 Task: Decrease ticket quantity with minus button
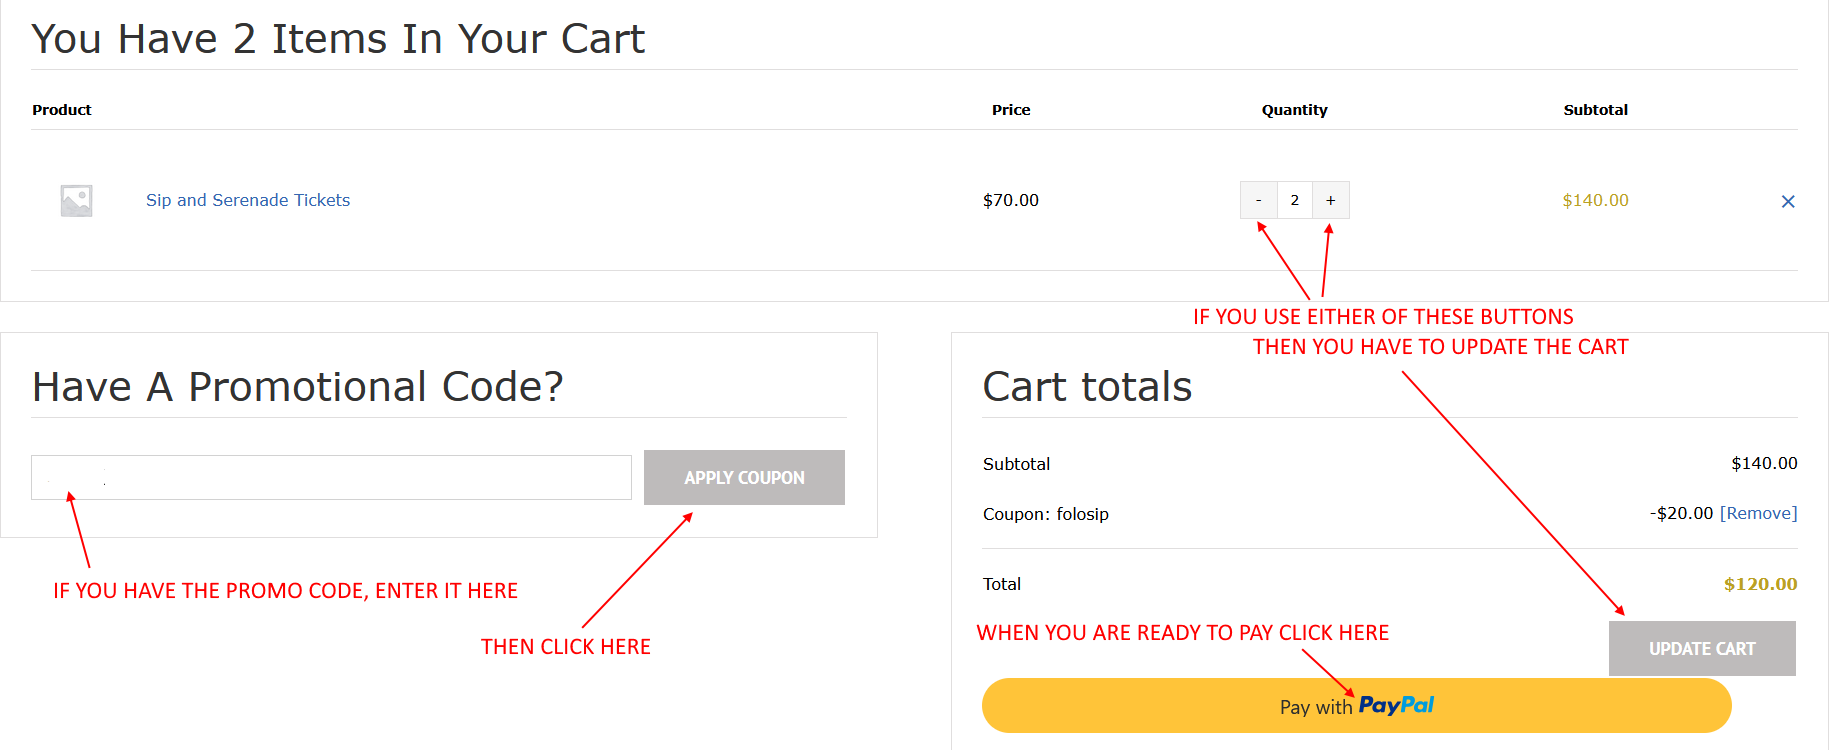coord(1258,200)
